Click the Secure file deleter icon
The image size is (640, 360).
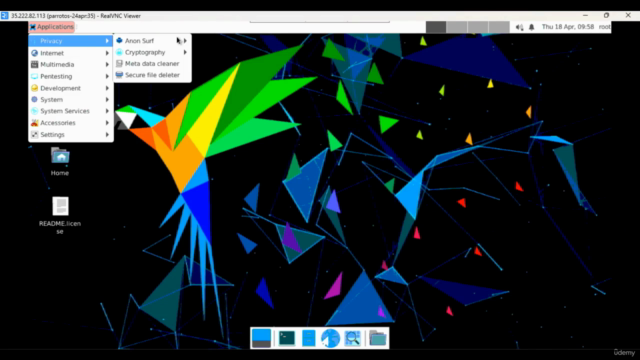tap(119, 75)
